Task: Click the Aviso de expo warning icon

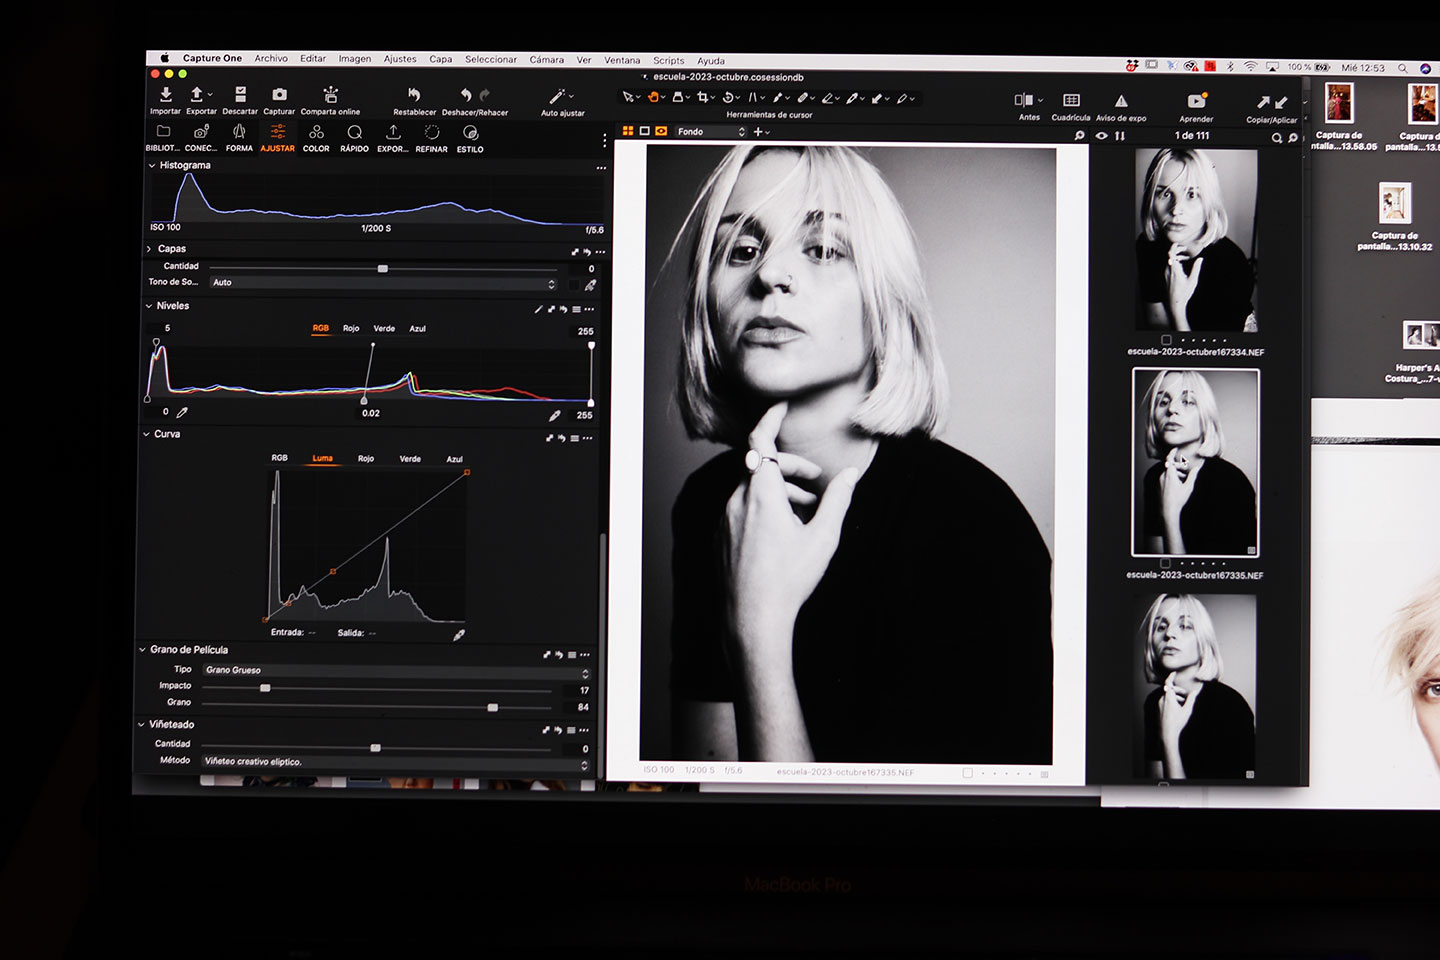Action: [x=1121, y=101]
